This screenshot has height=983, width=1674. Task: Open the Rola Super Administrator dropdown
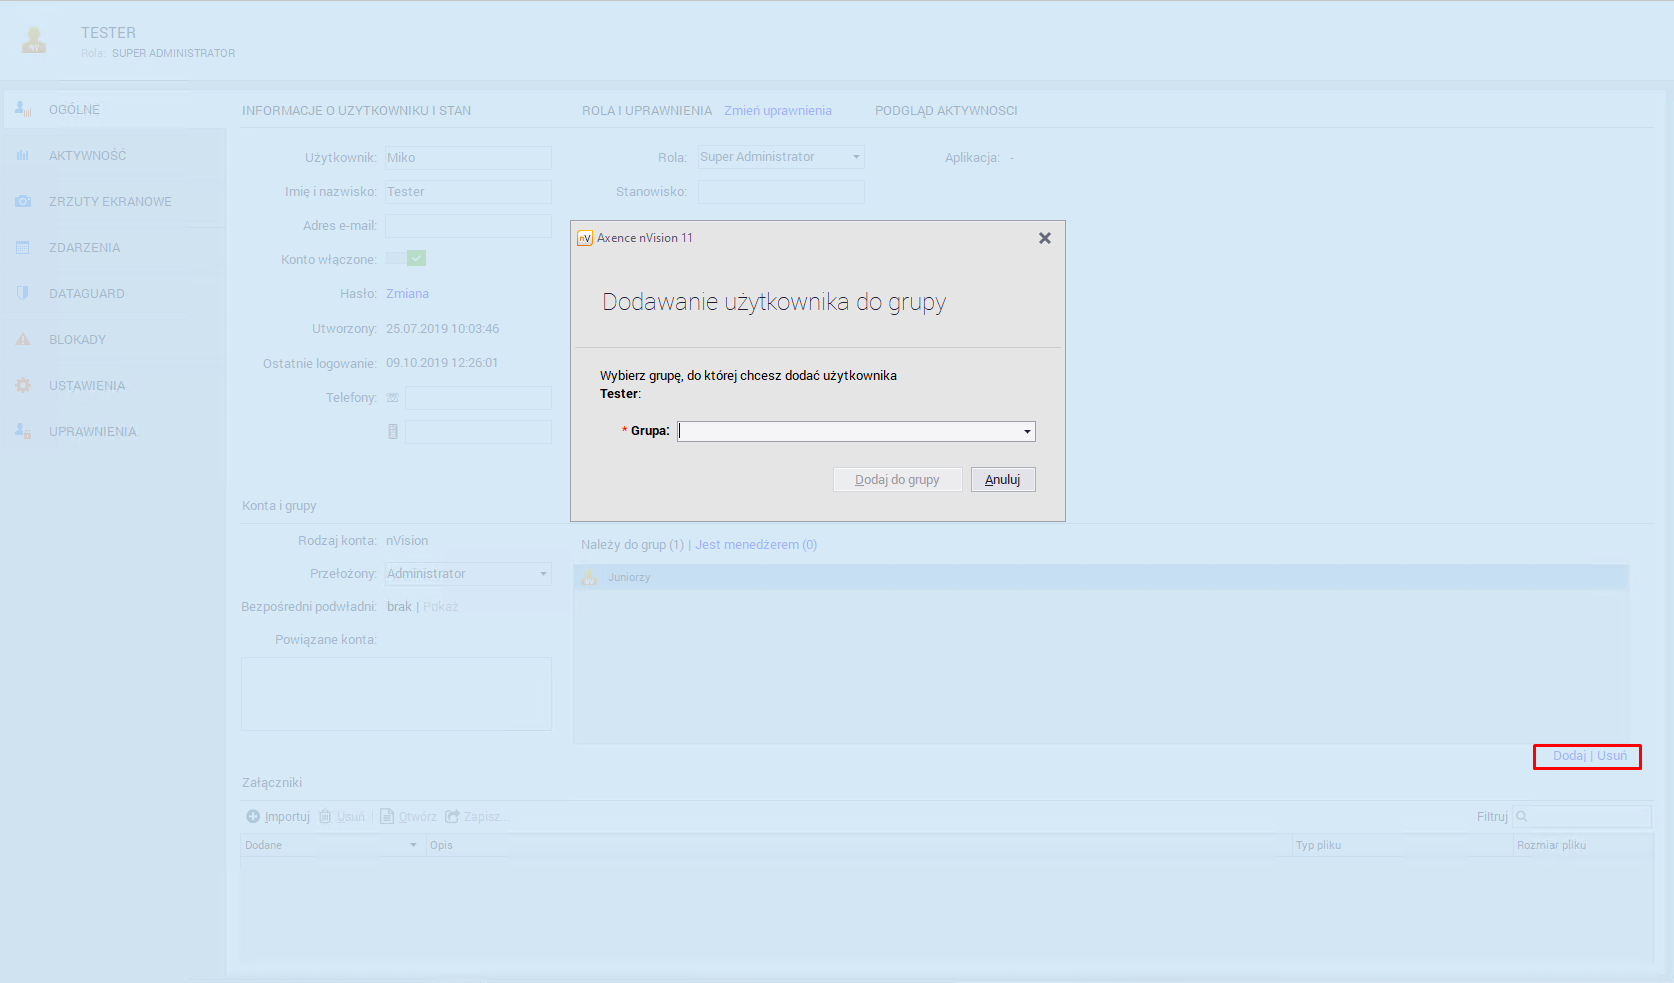pos(856,157)
